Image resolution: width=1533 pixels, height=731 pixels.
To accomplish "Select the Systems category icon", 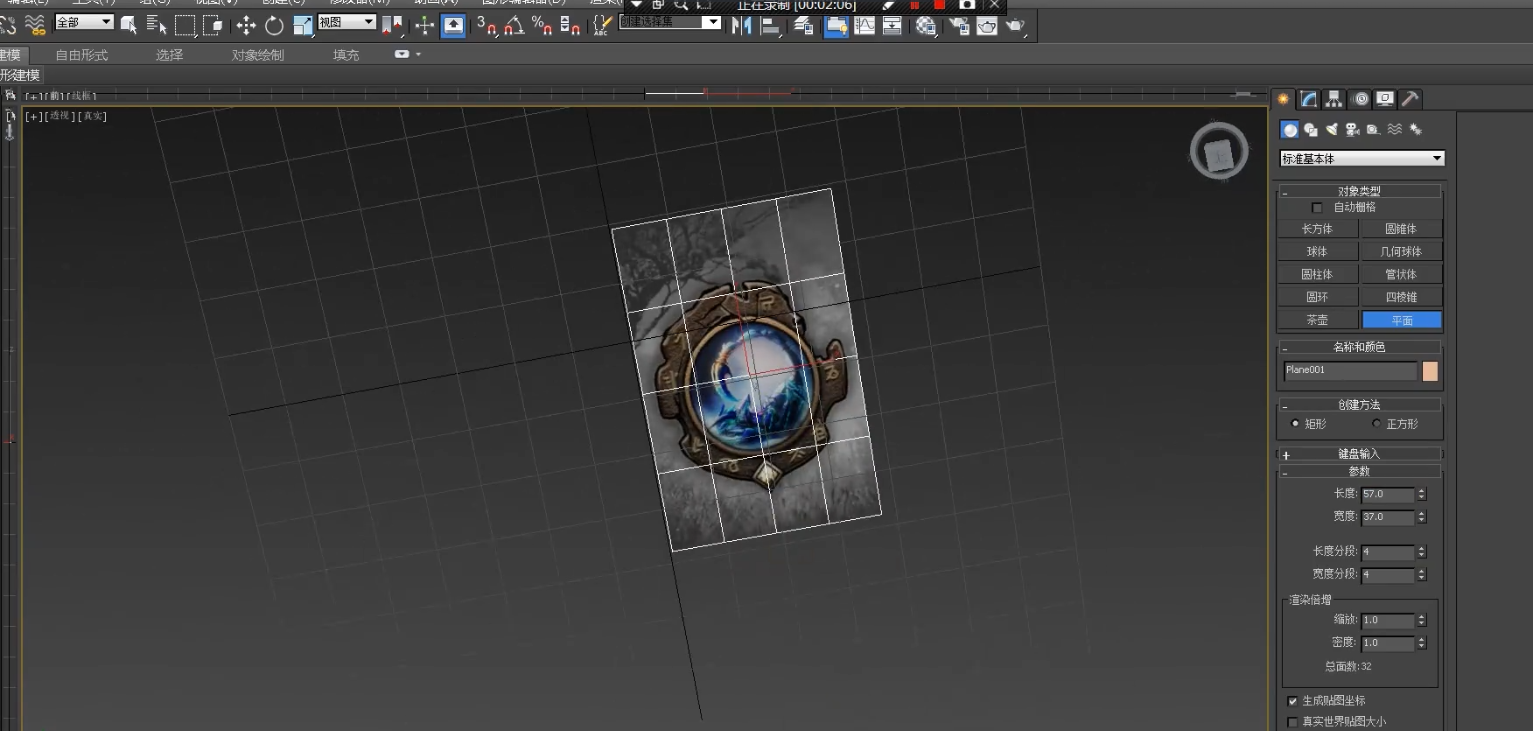I will tap(1416, 130).
